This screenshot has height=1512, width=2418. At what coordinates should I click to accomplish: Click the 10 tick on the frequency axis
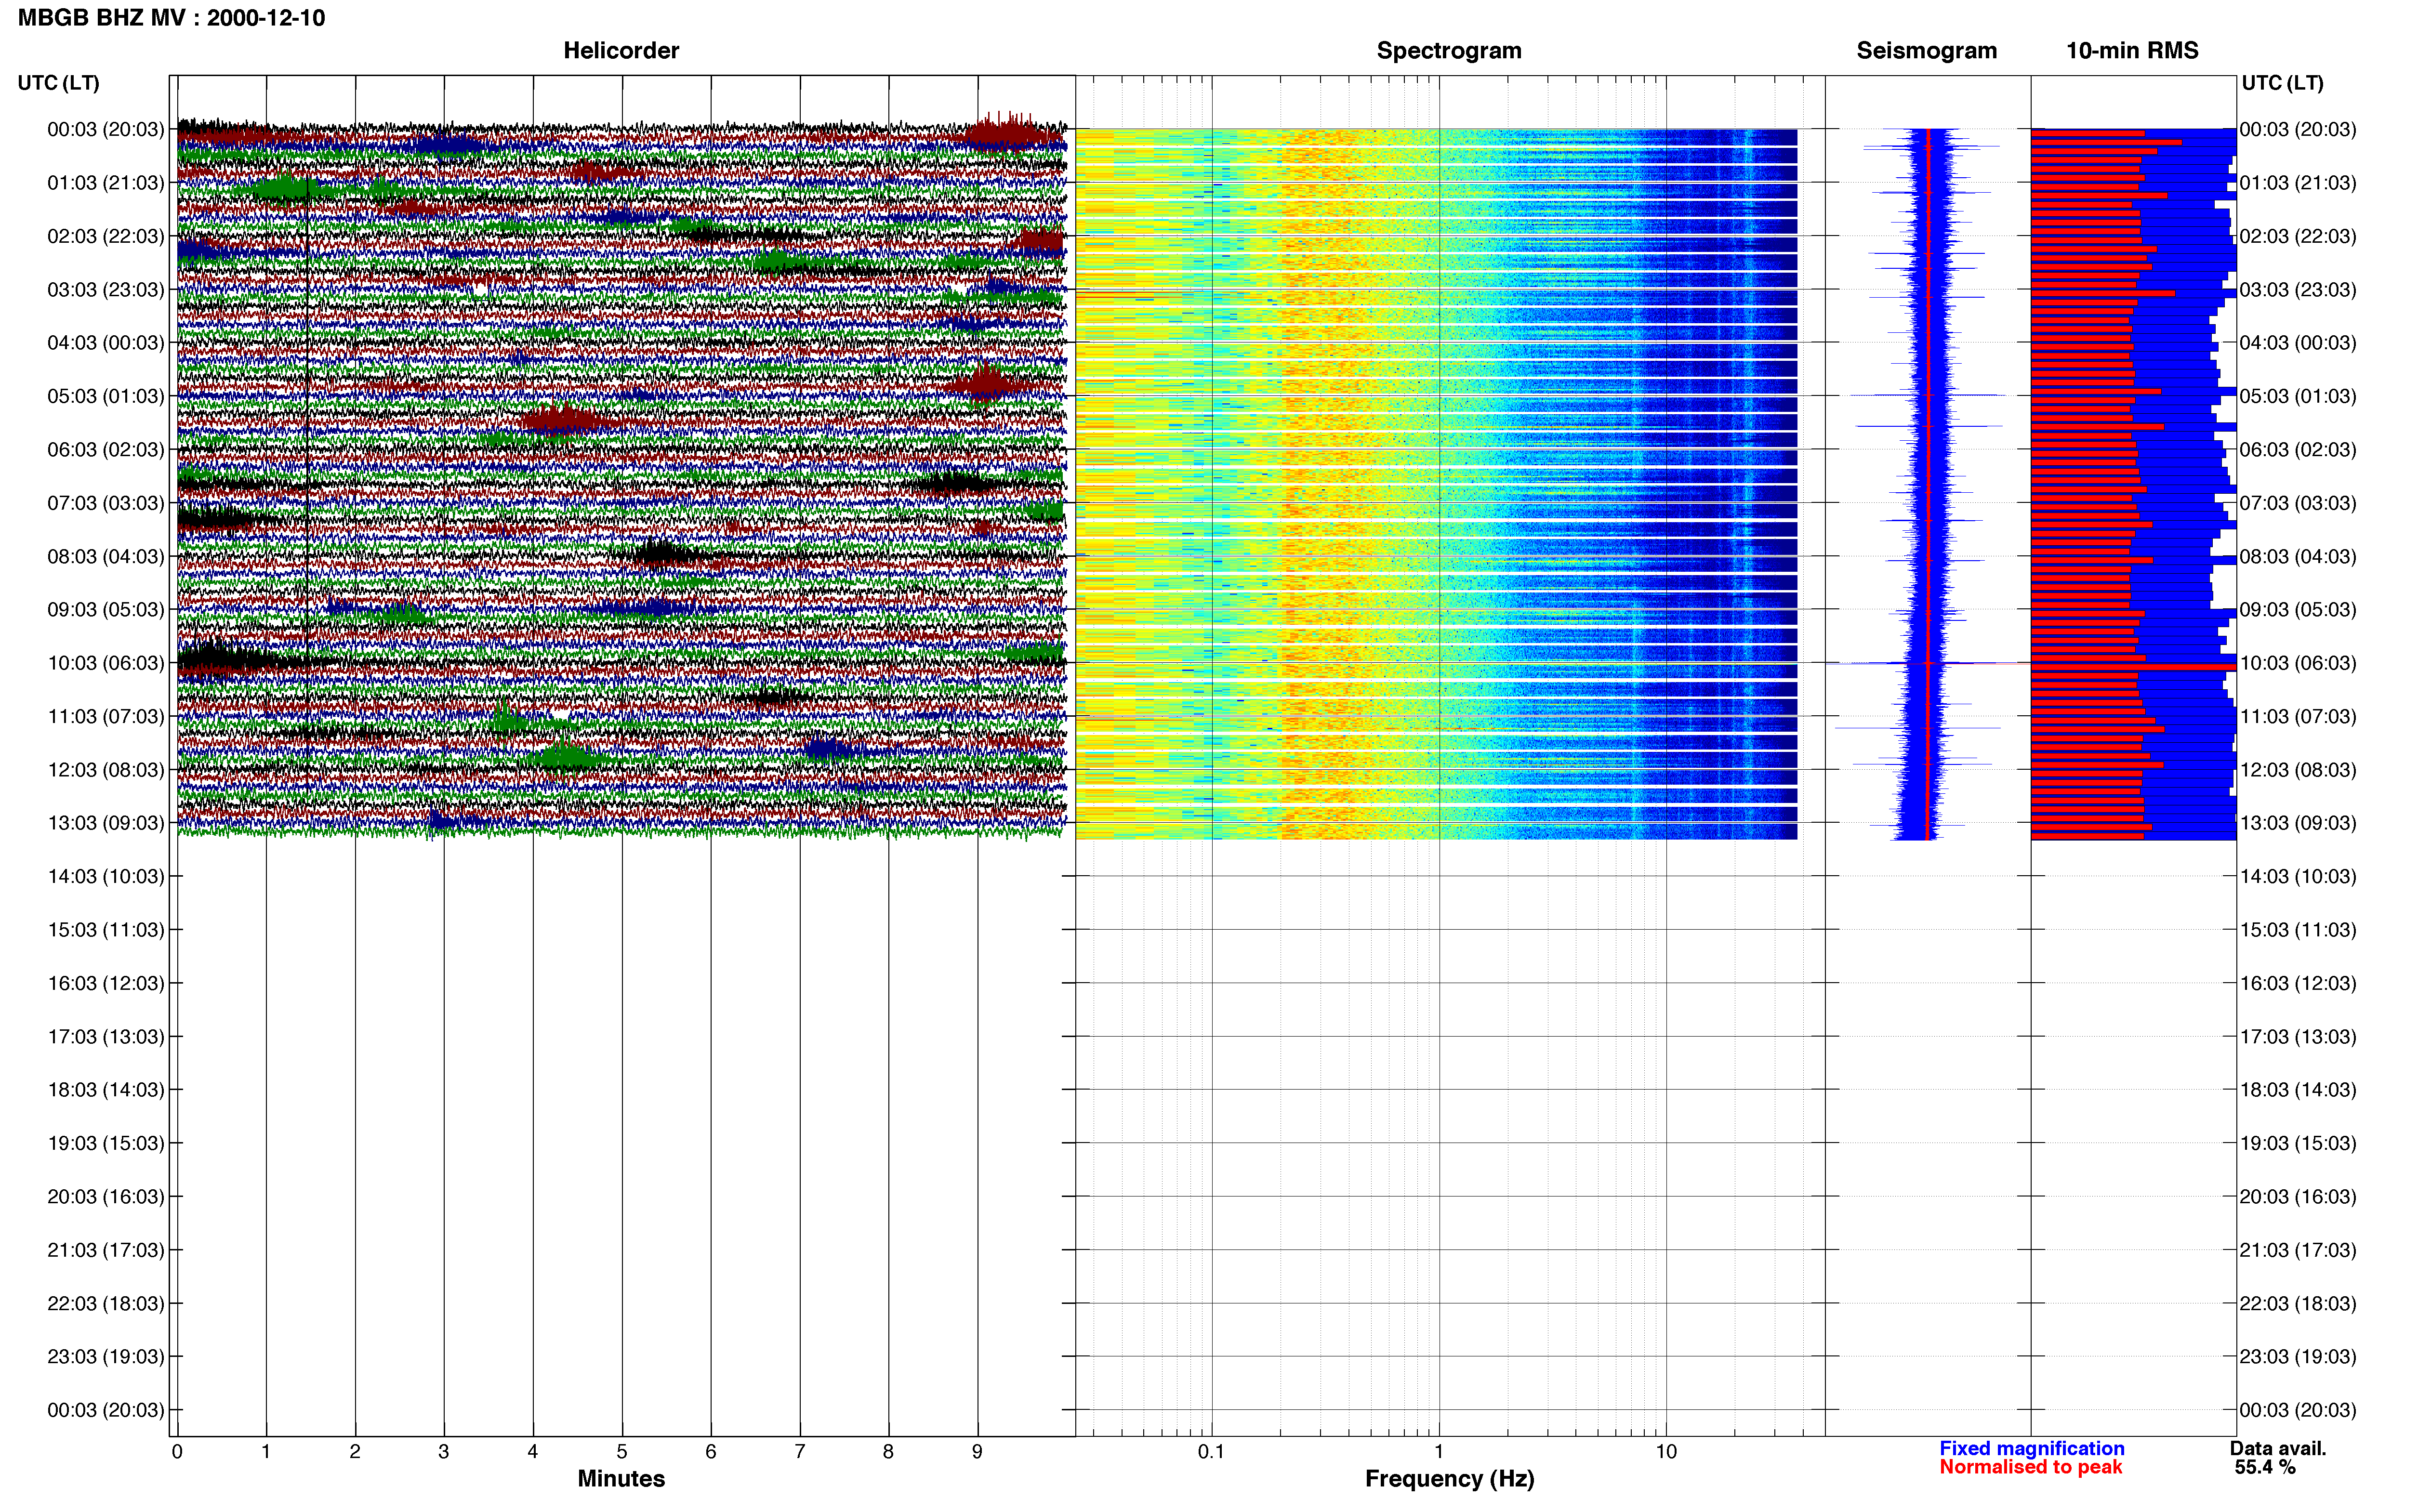click(x=1665, y=1451)
